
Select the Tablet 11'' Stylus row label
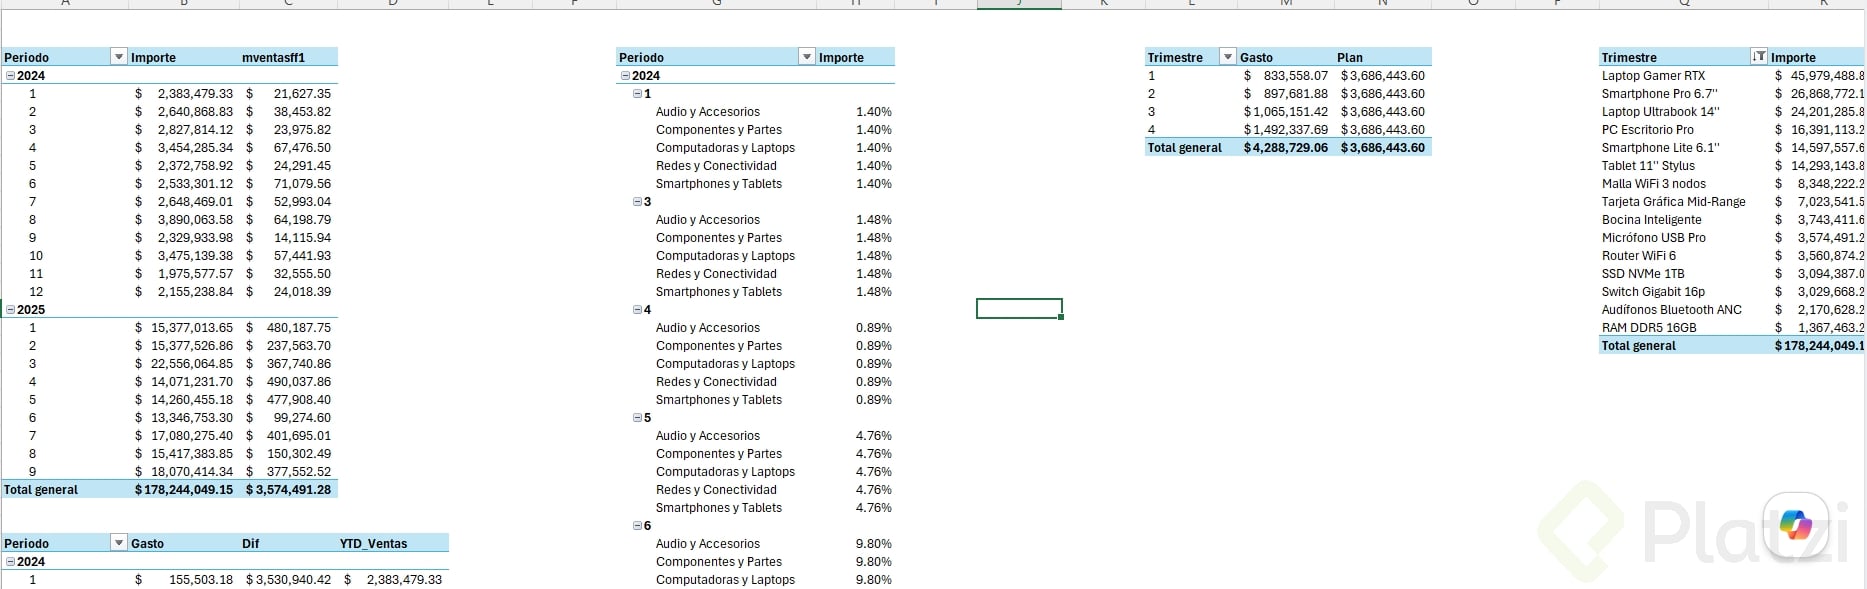(1648, 165)
